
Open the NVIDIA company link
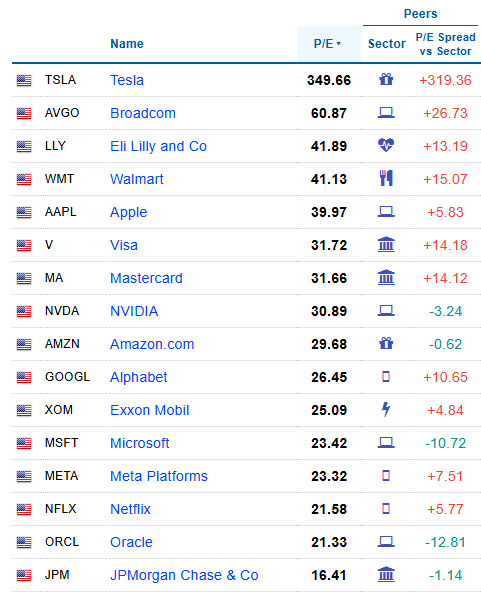click(134, 311)
